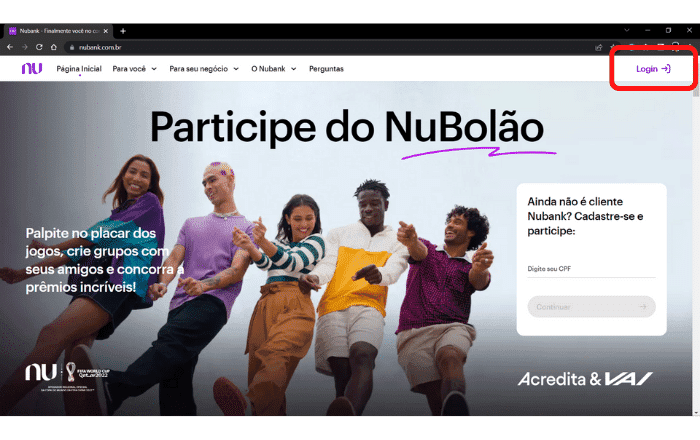Click the share page icon in address bar
Screen dimensions: 700x440
(x=599, y=47)
